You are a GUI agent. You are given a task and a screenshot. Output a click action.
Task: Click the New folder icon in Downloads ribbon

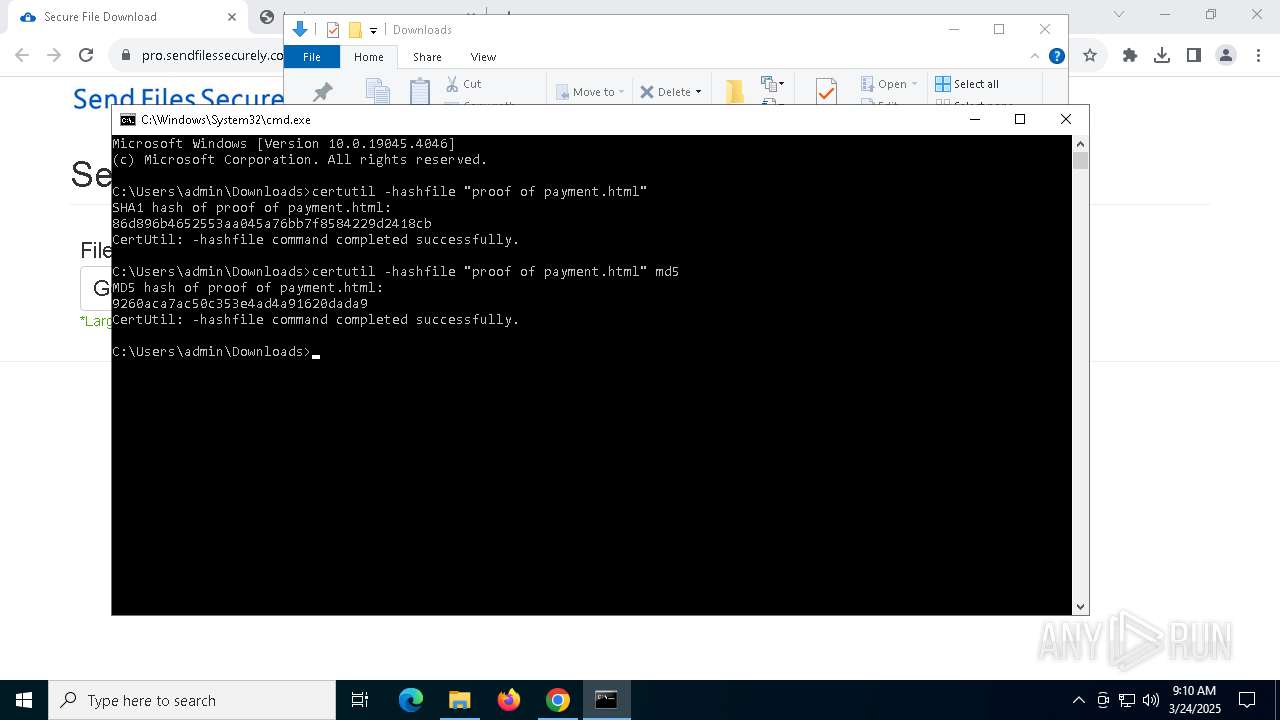[x=734, y=92]
